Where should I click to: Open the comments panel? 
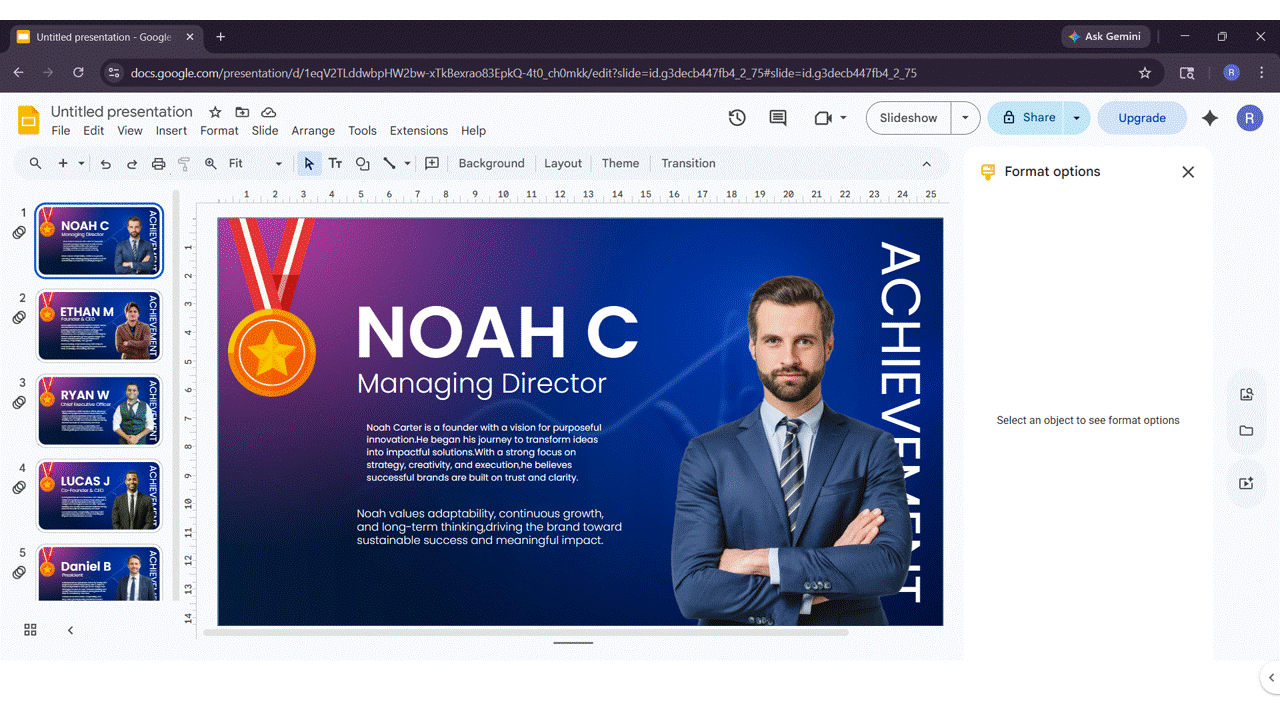[x=777, y=118]
